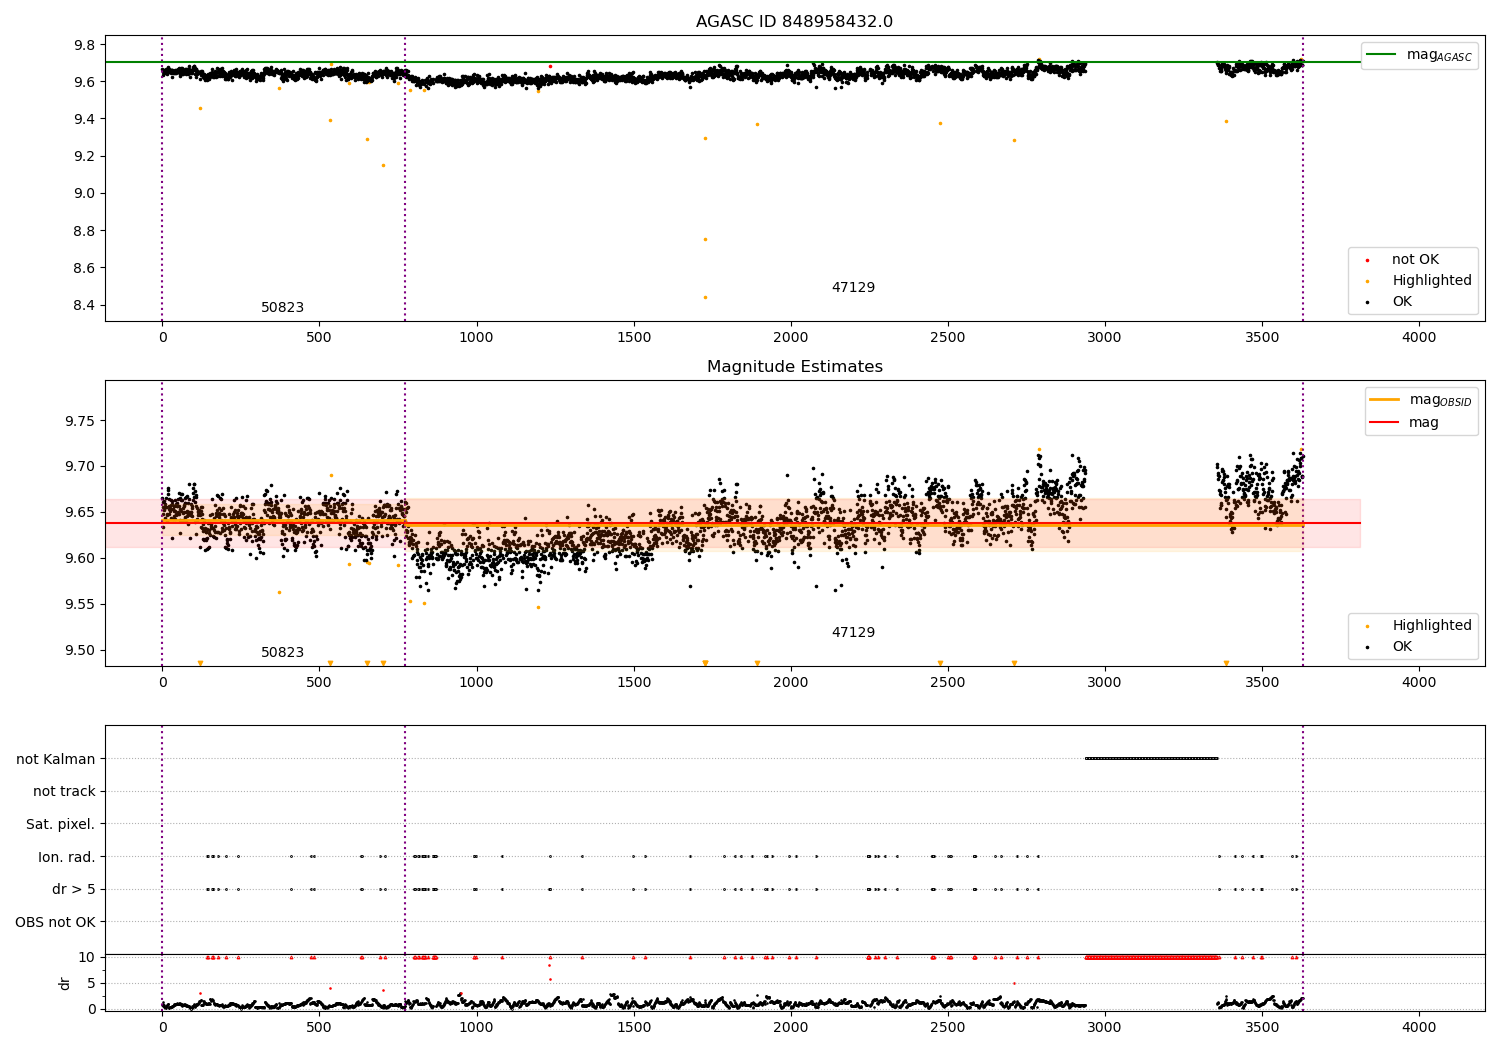Click 'not OK' in the top plot legend
This screenshot has height=1050, width=1500.
(x=1414, y=260)
